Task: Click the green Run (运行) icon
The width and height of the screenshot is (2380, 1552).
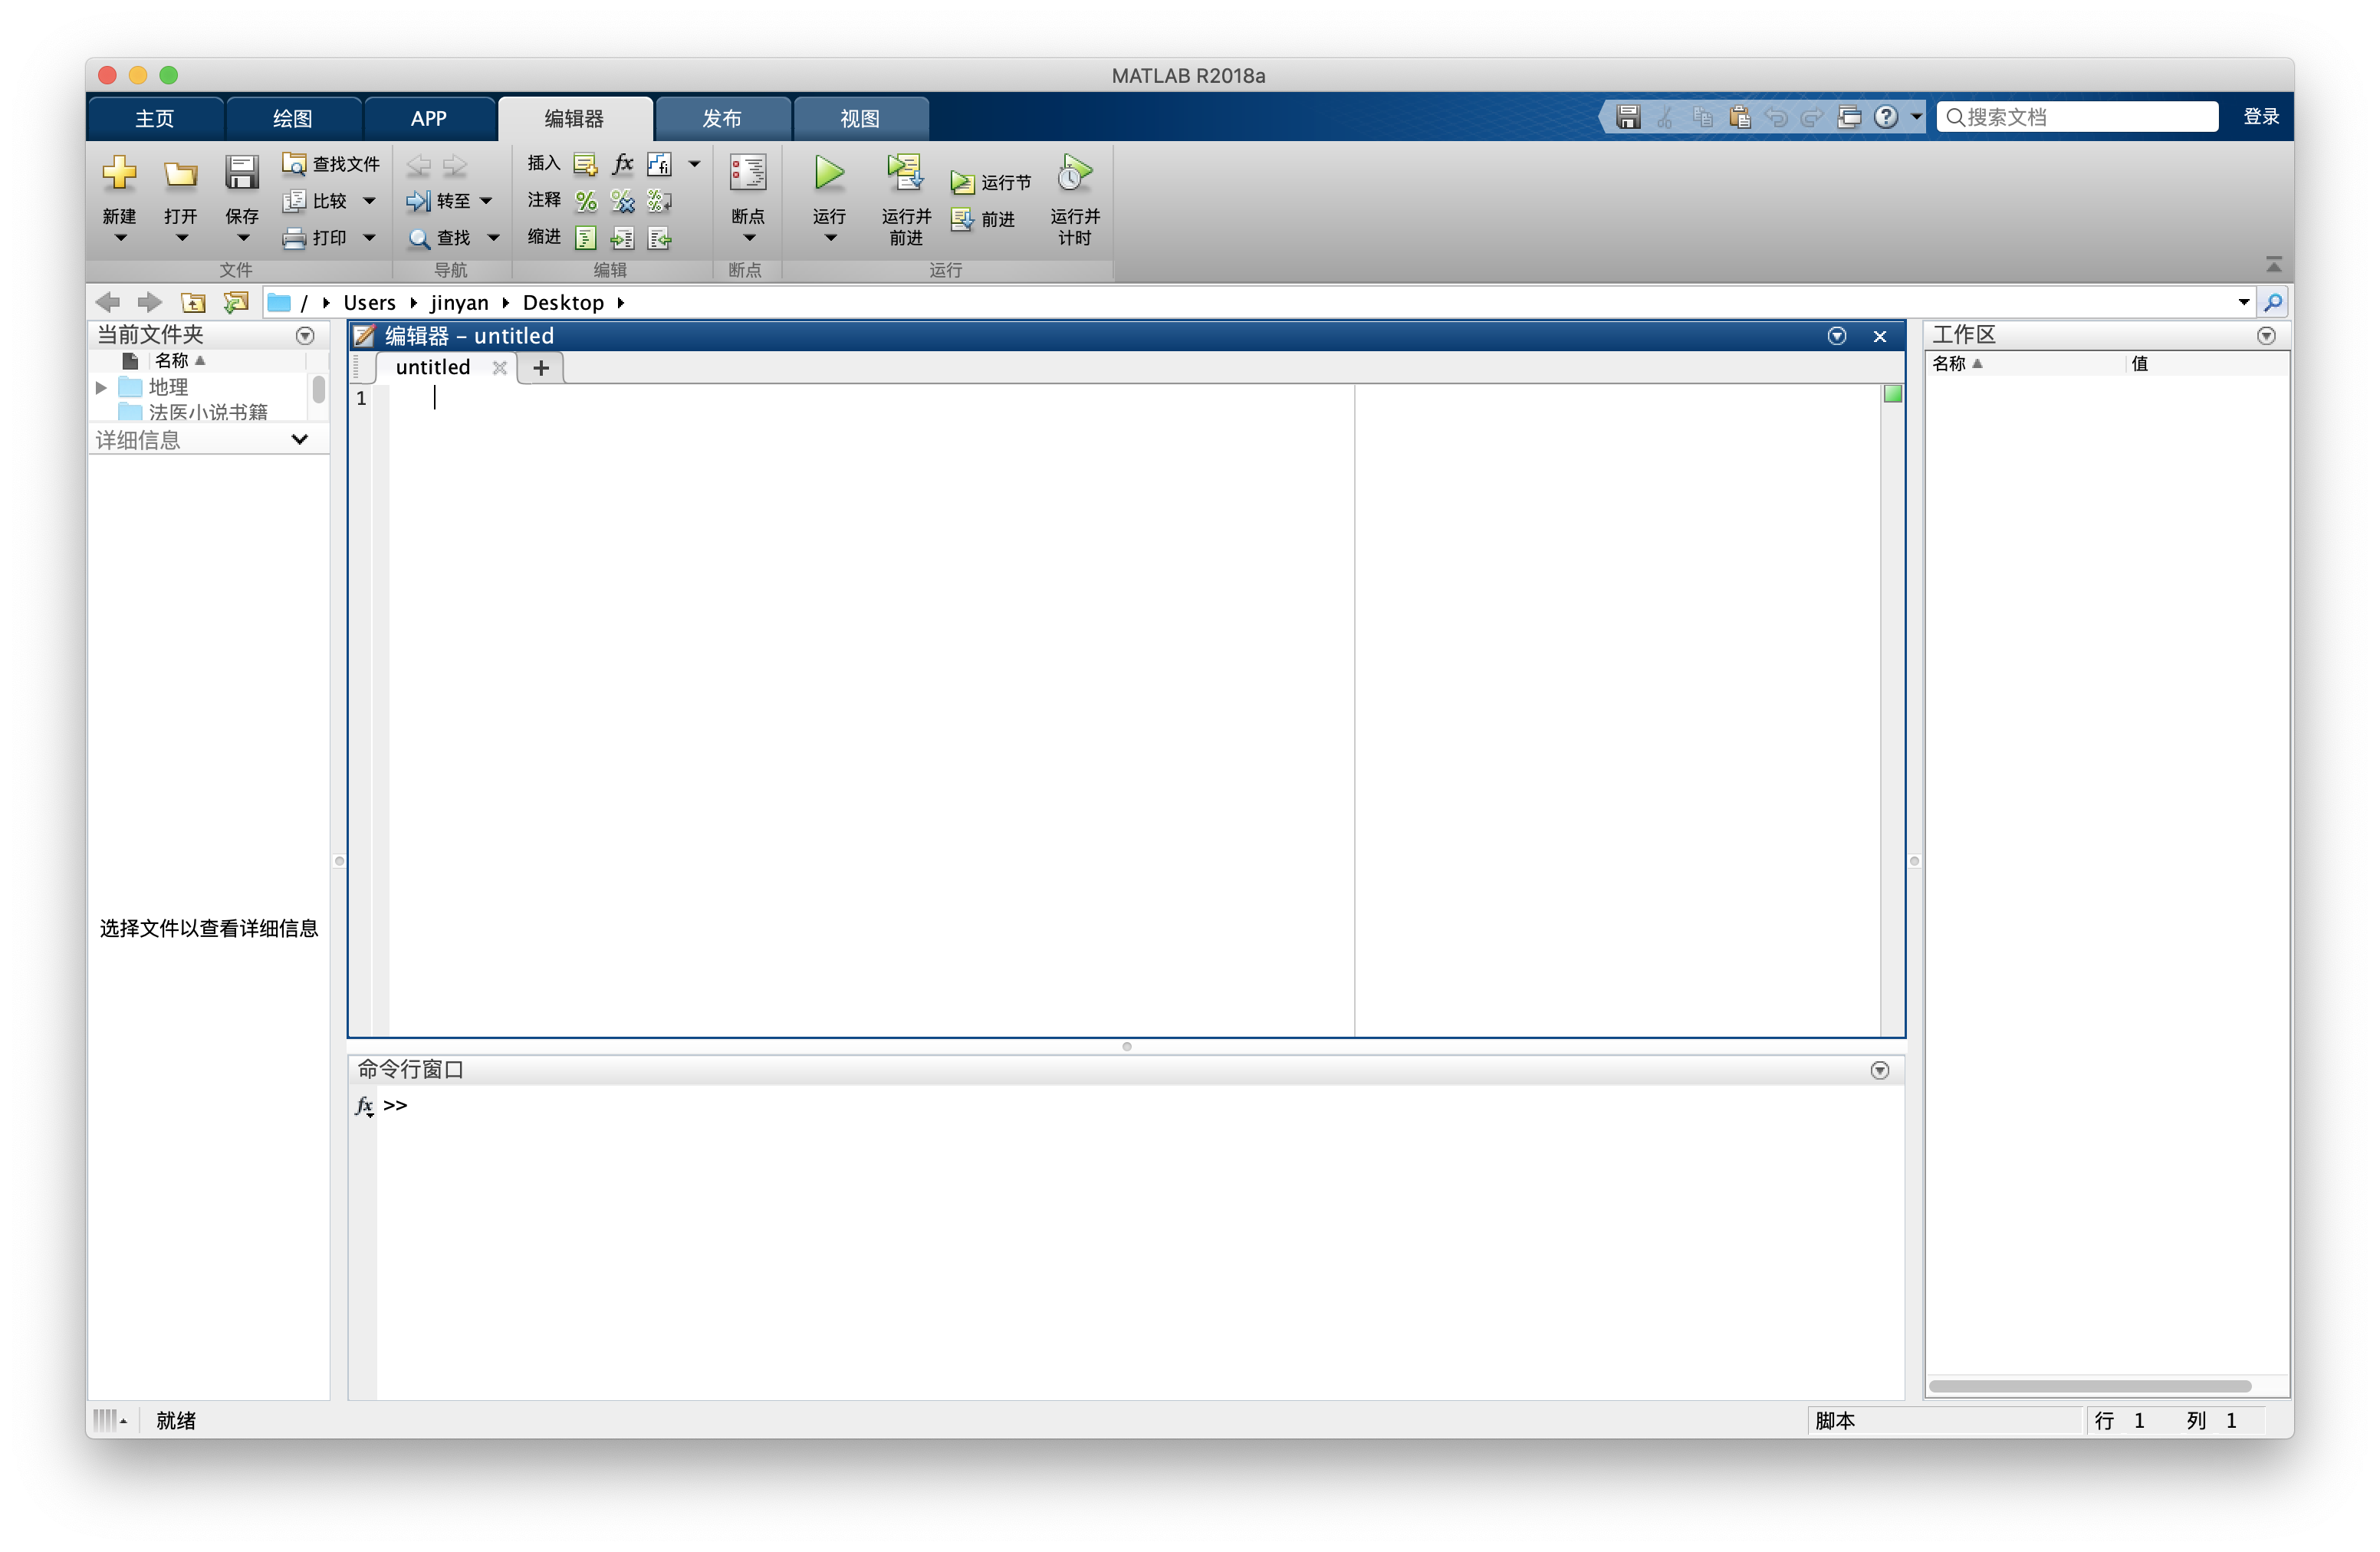Action: (x=829, y=174)
